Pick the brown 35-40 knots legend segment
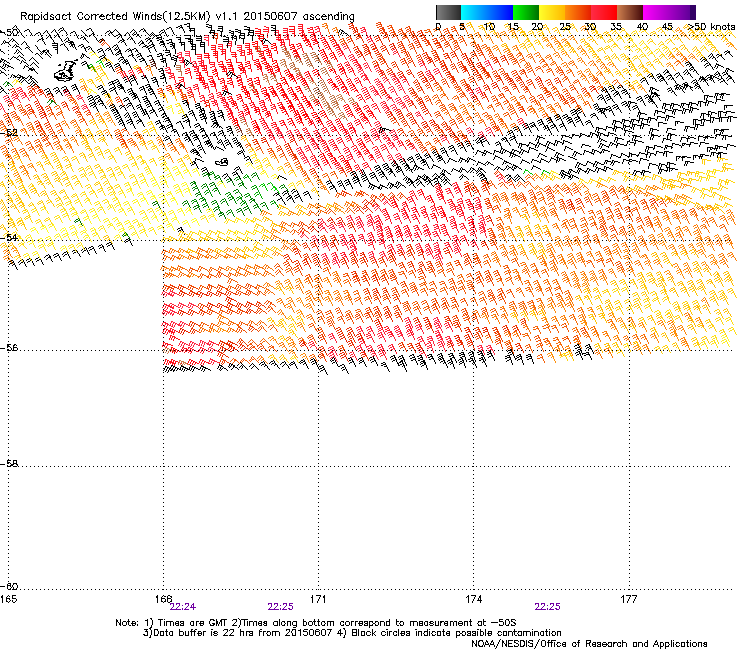The height and width of the screenshot is (650, 740). 630,12
